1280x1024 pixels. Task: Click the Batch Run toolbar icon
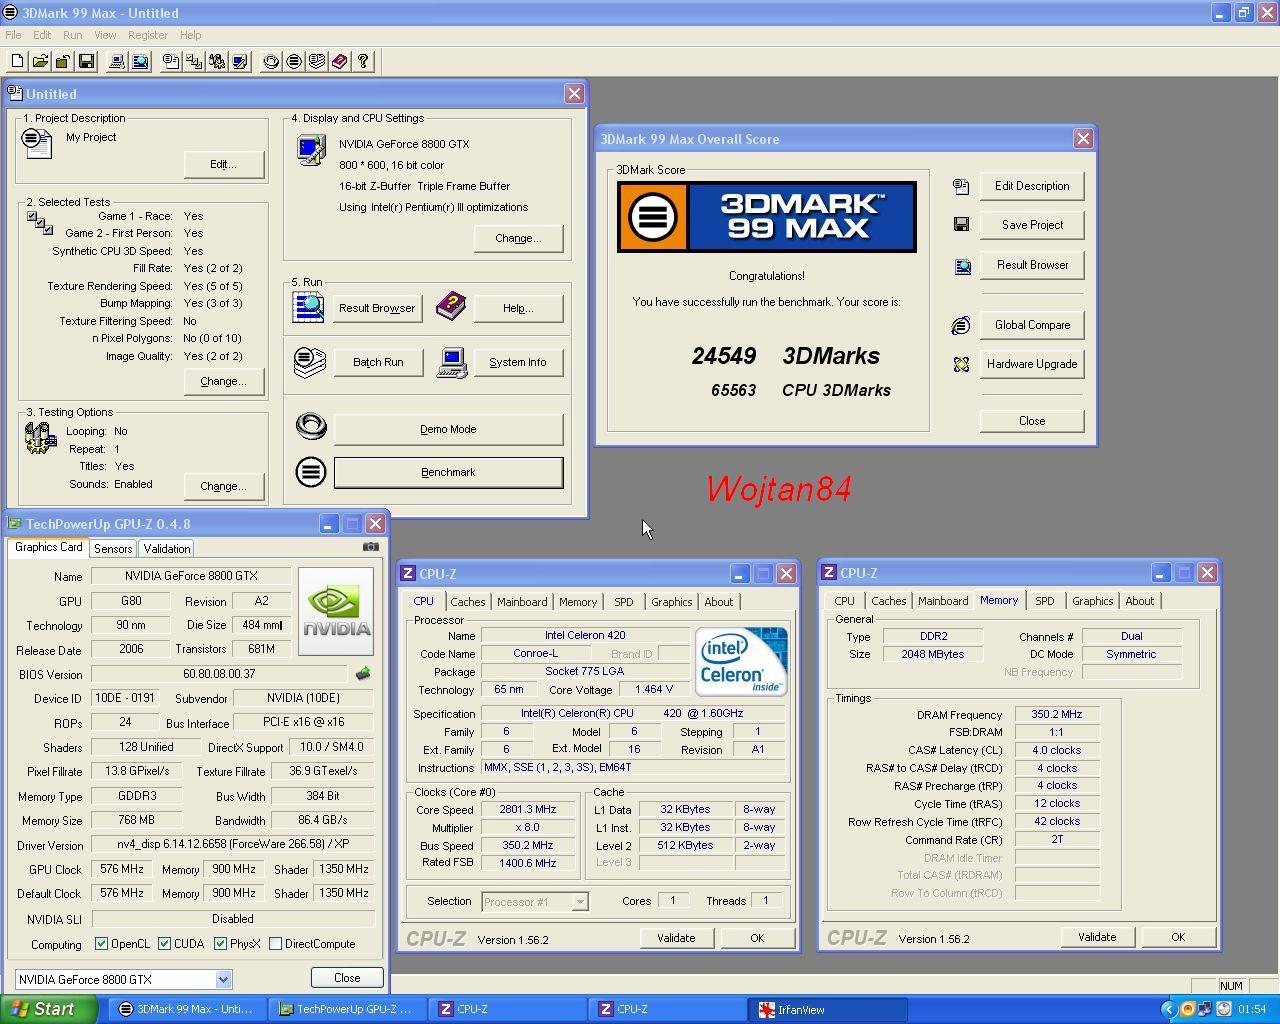pyautogui.click(x=317, y=62)
